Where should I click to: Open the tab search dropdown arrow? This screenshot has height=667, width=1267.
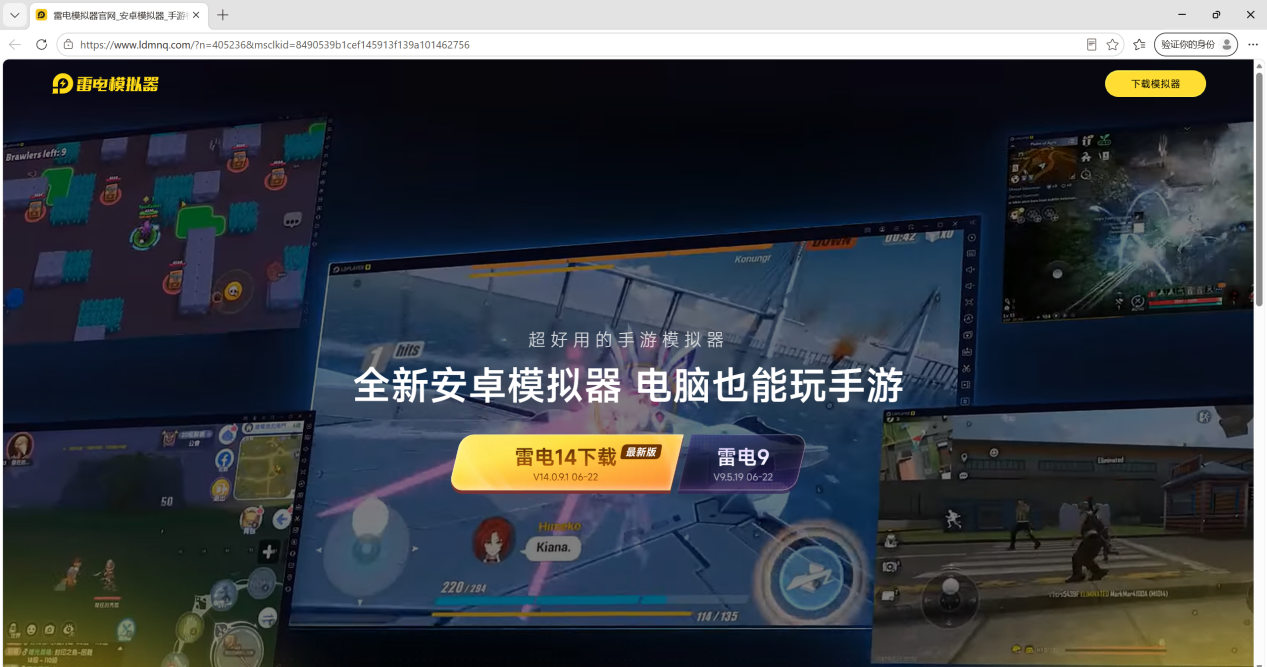15,15
